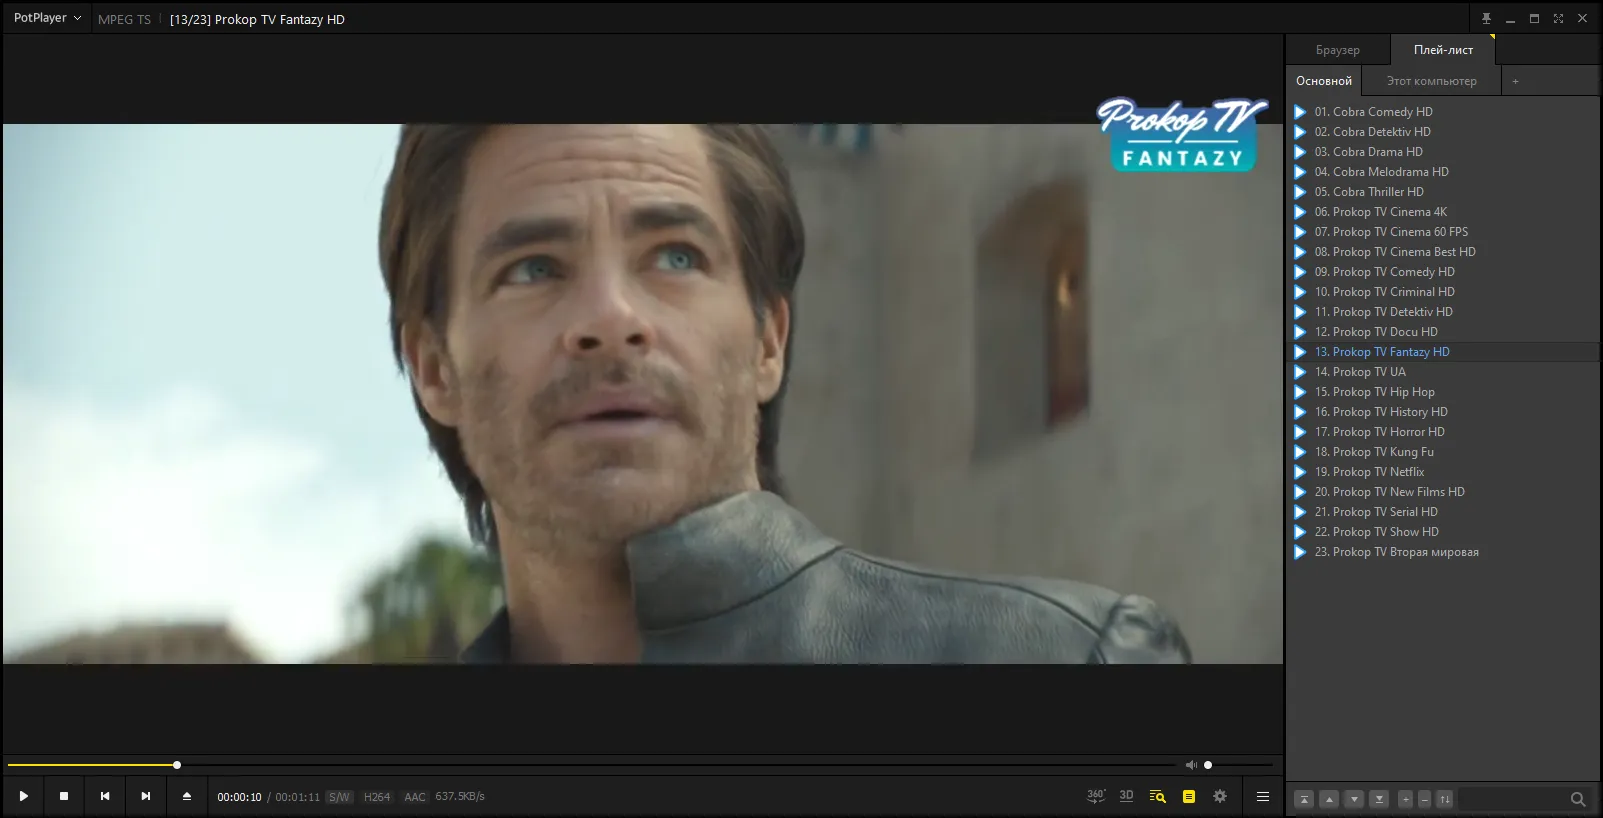Select 16. Prokop TV History HD
1603x818 pixels.
tap(1443, 412)
